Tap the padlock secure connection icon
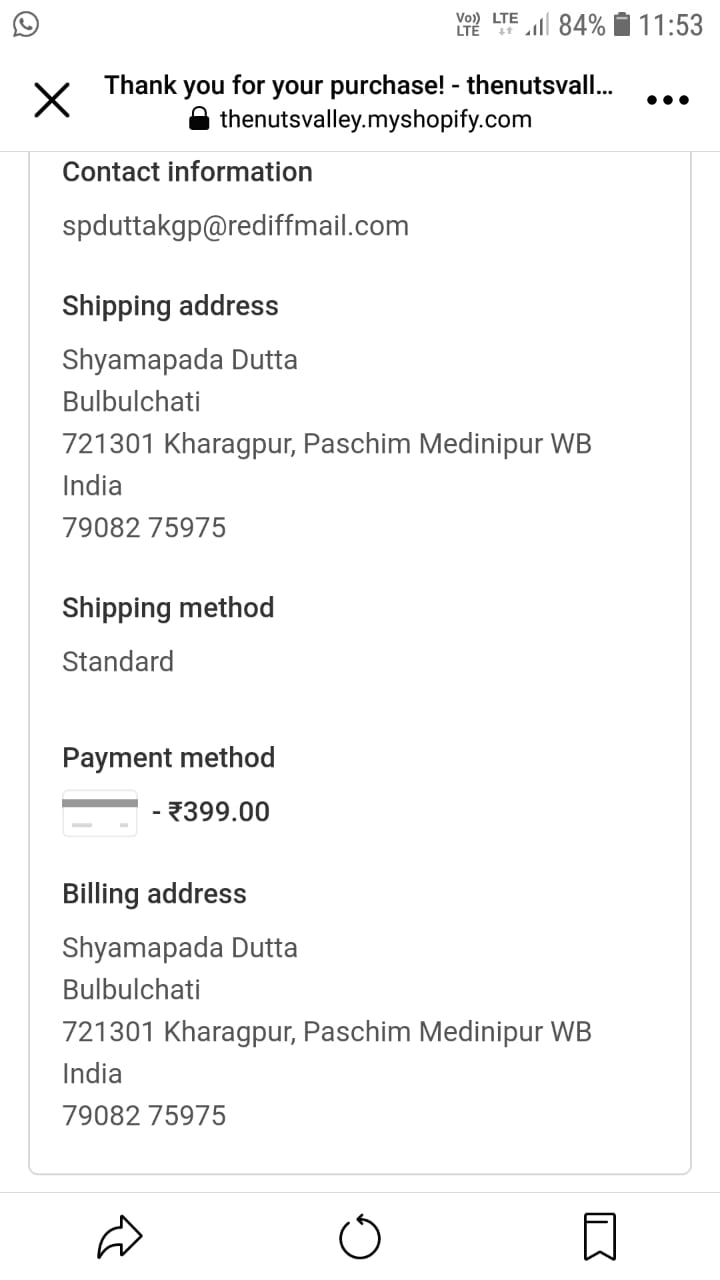The image size is (720, 1280). 200,121
